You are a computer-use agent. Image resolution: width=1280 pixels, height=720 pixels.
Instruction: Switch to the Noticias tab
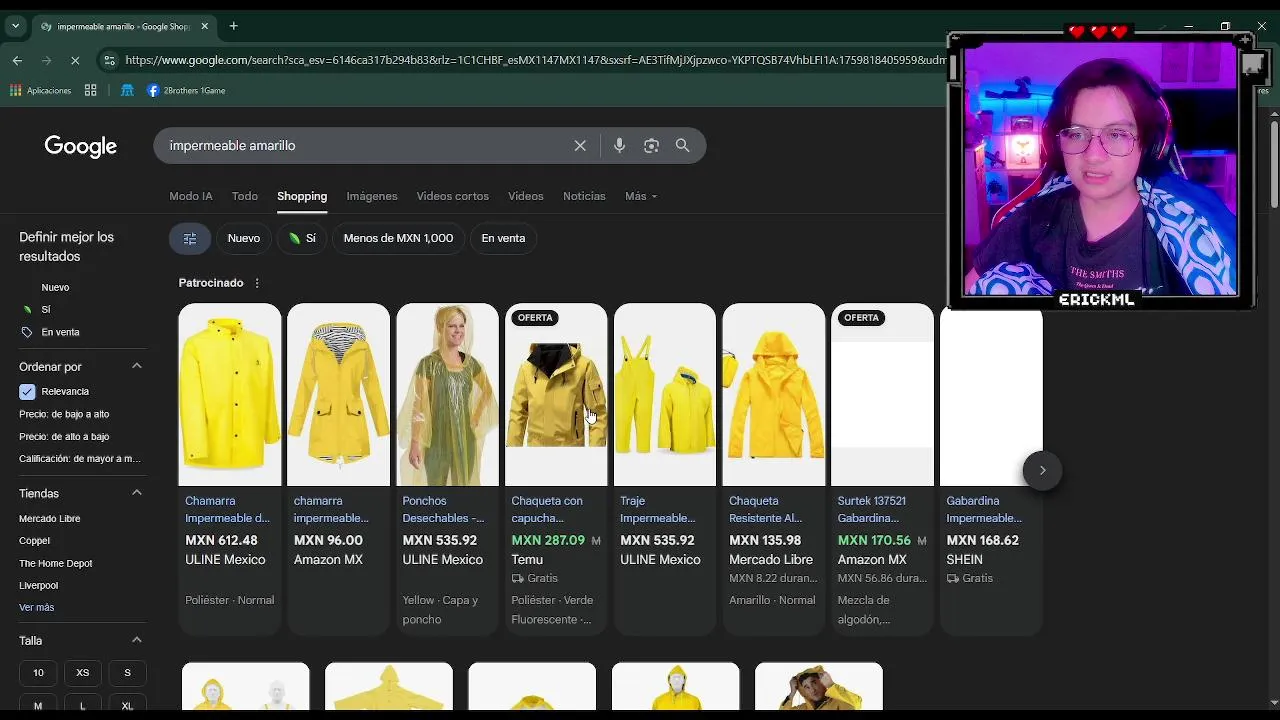584,196
